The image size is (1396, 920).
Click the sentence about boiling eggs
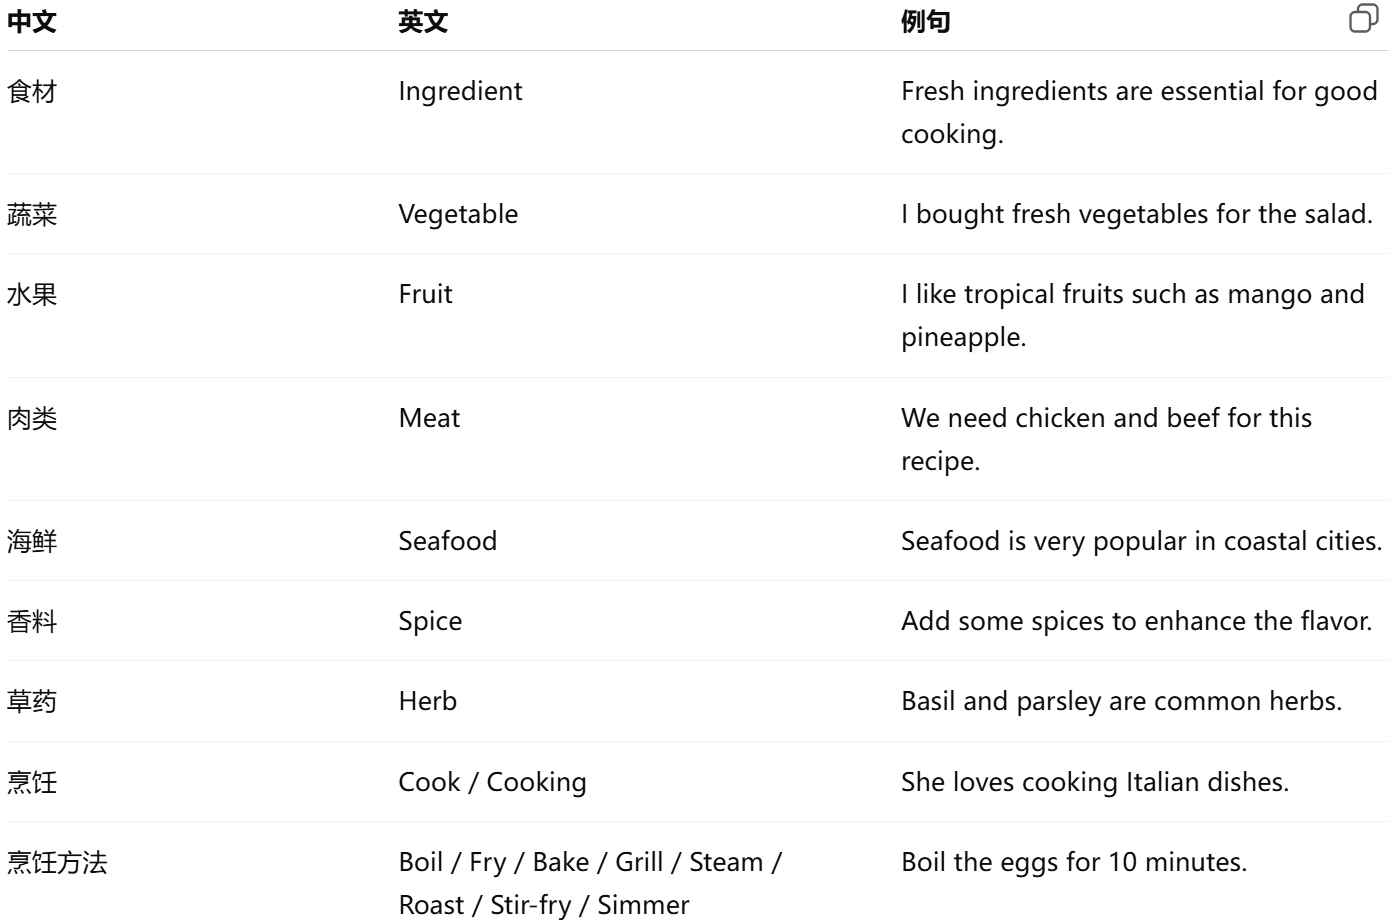[x=1074, y=863]
